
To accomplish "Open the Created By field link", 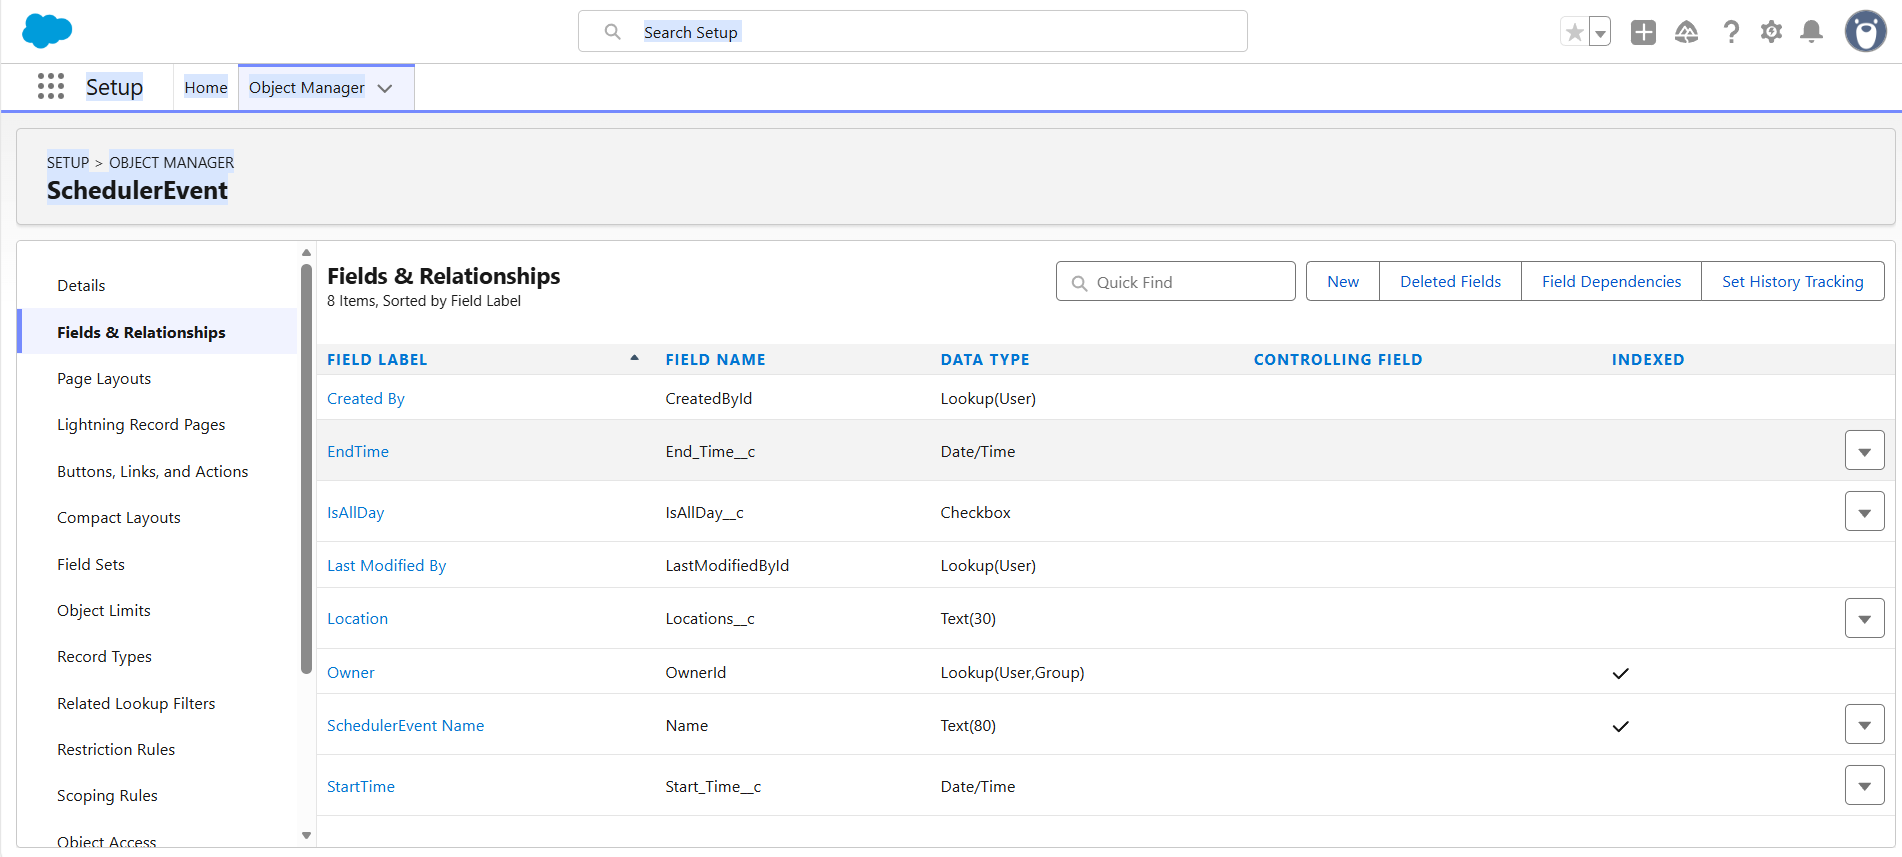I will click(x=366, y=399).
